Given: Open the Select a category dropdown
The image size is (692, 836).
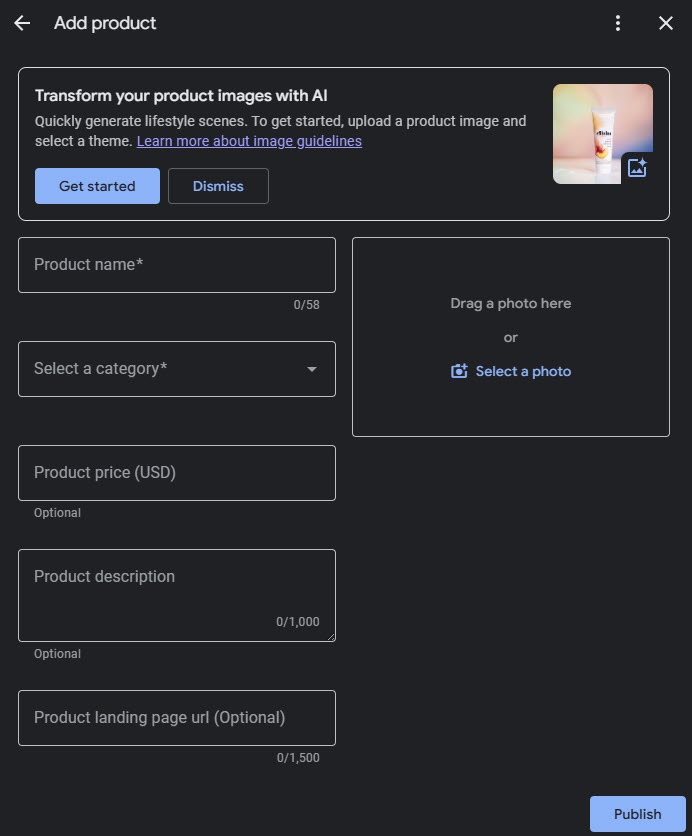Looking at the screenshot, I should pos(160,369).
